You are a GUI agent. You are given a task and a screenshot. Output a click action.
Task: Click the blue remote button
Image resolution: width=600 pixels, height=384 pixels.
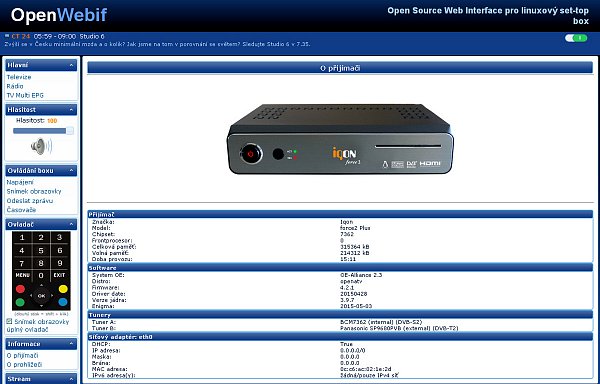tap(63, 302)
